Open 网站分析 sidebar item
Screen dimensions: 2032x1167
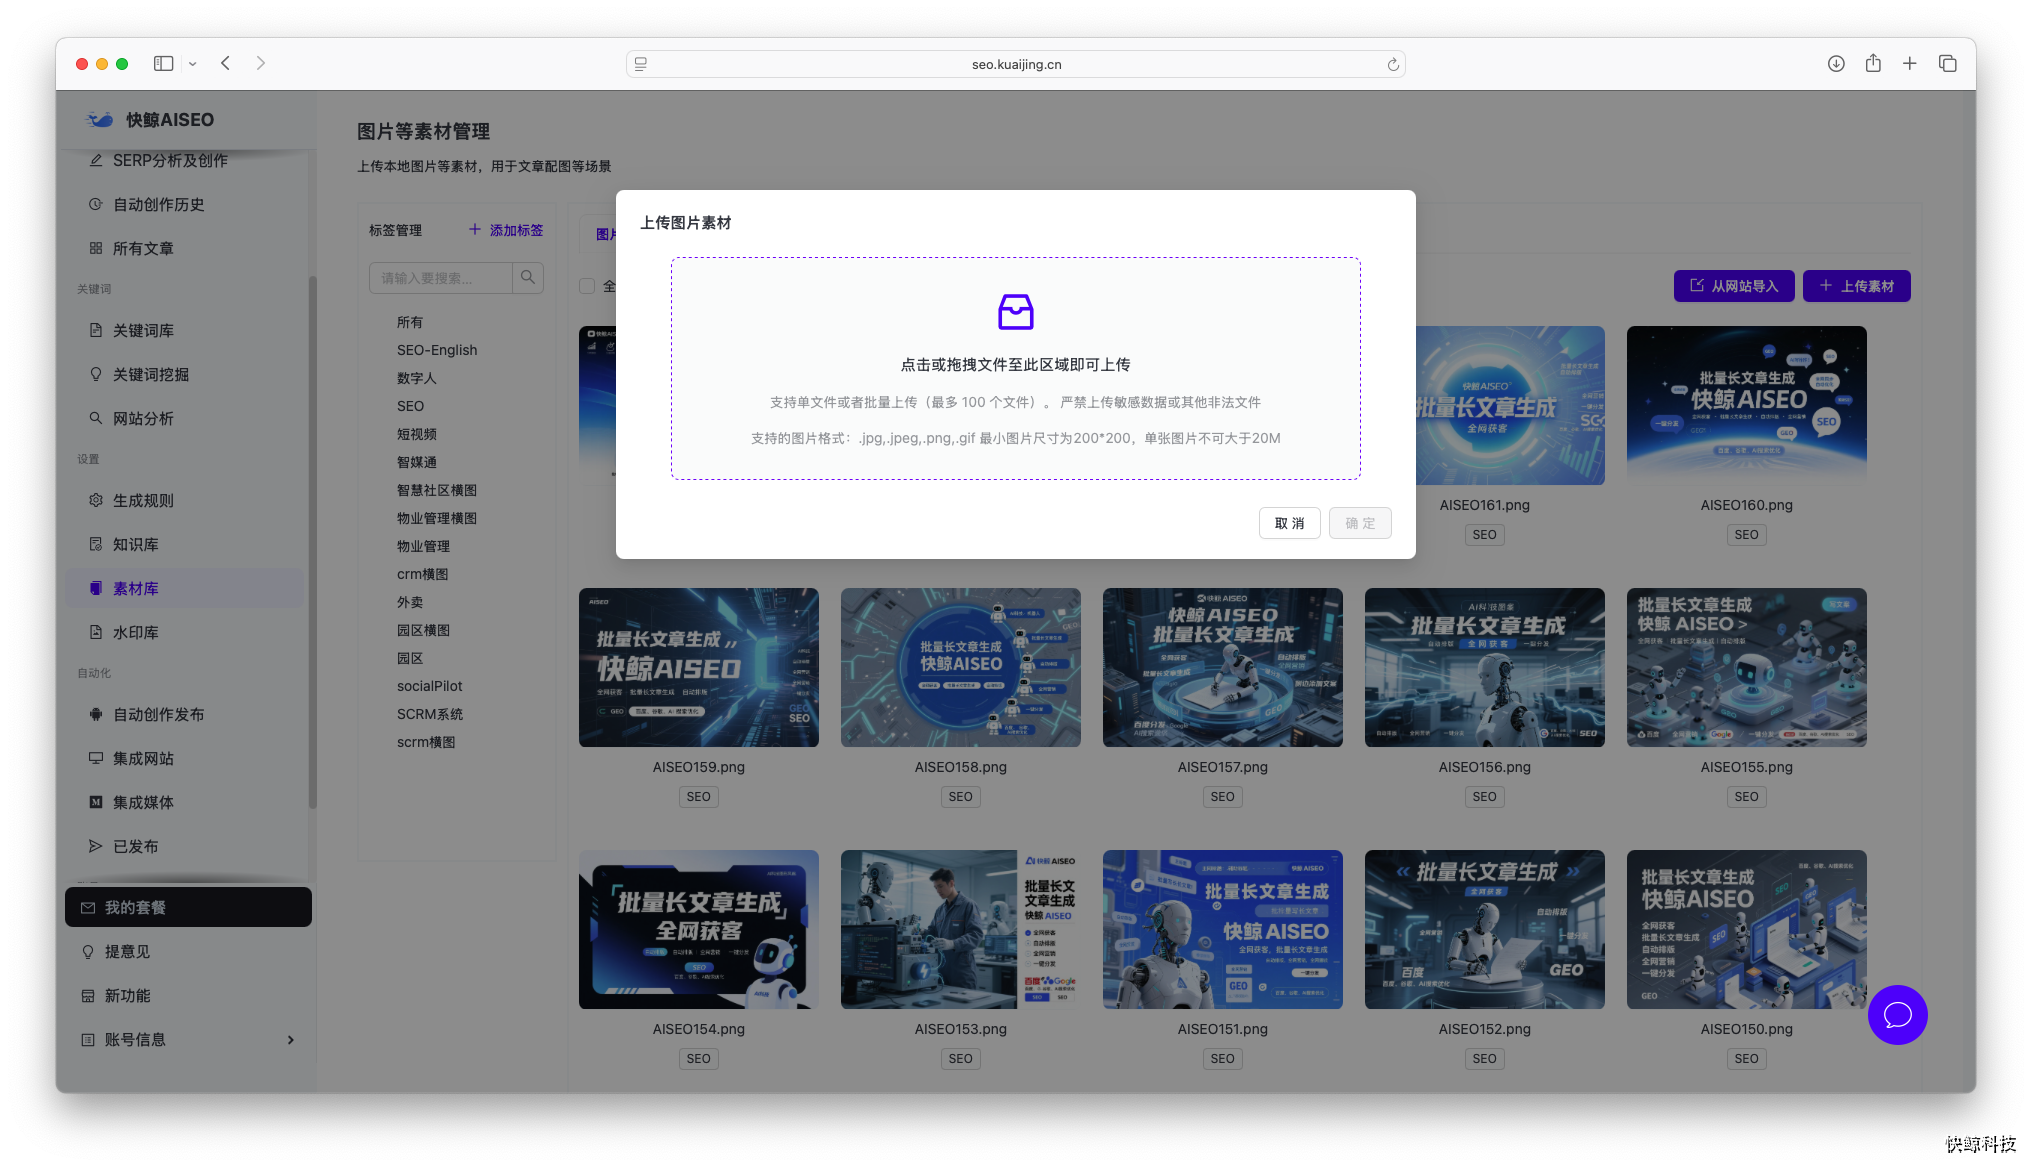pos(187,418)
